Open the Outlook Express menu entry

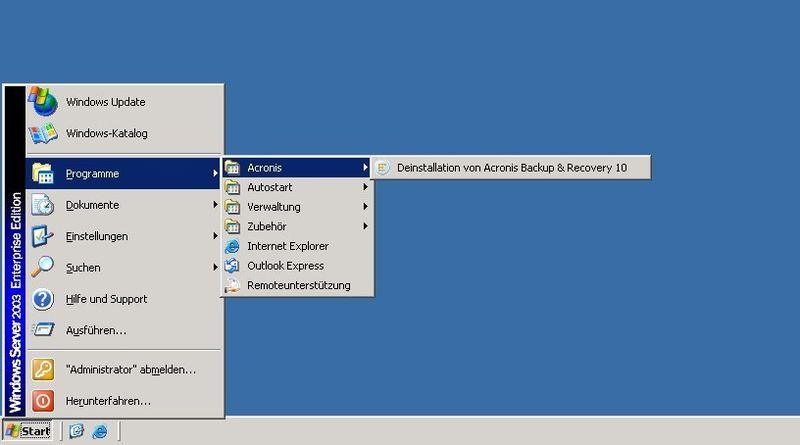297,265
